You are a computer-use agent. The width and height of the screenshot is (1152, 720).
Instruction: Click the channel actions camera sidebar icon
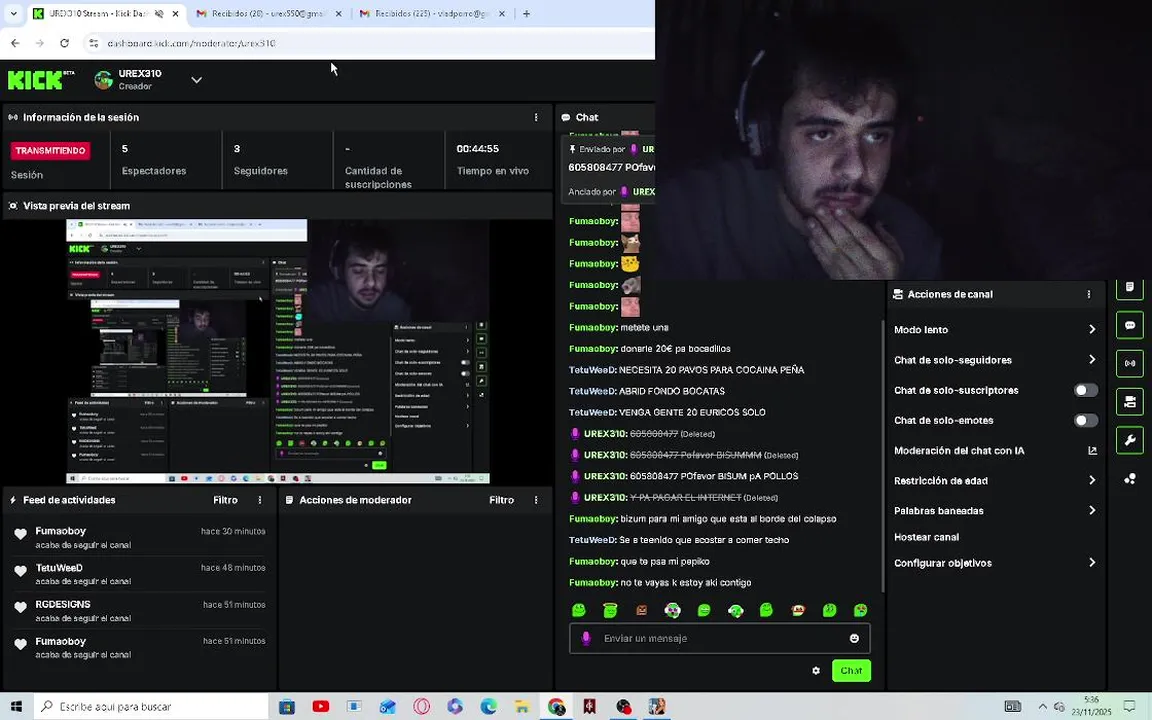(x=1129, y=401)
